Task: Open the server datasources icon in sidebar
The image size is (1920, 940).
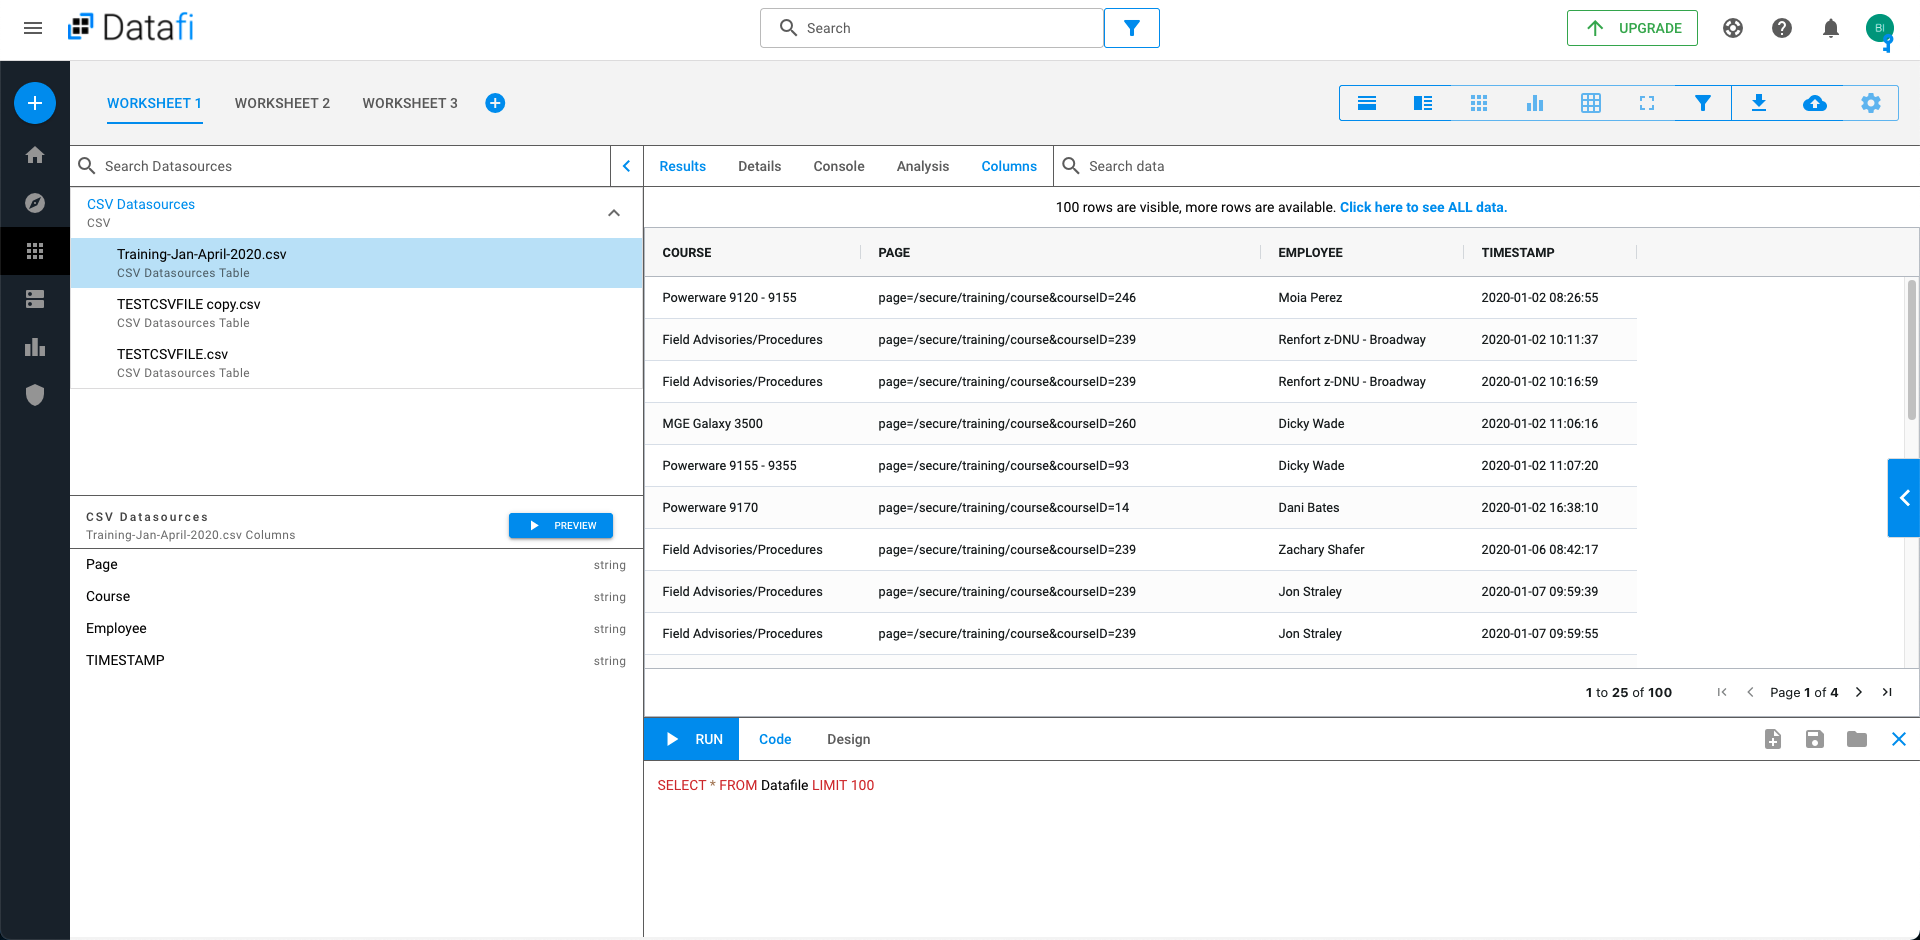Action: click(35, 299)
